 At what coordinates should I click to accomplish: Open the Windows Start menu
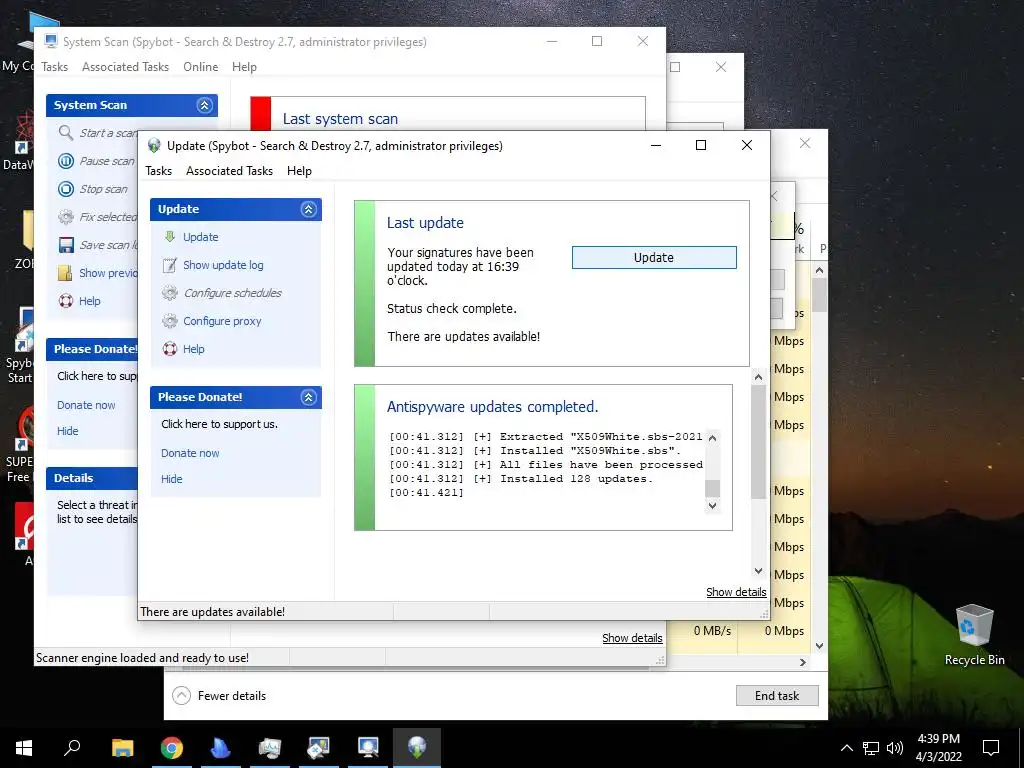(x=24, y=748)
